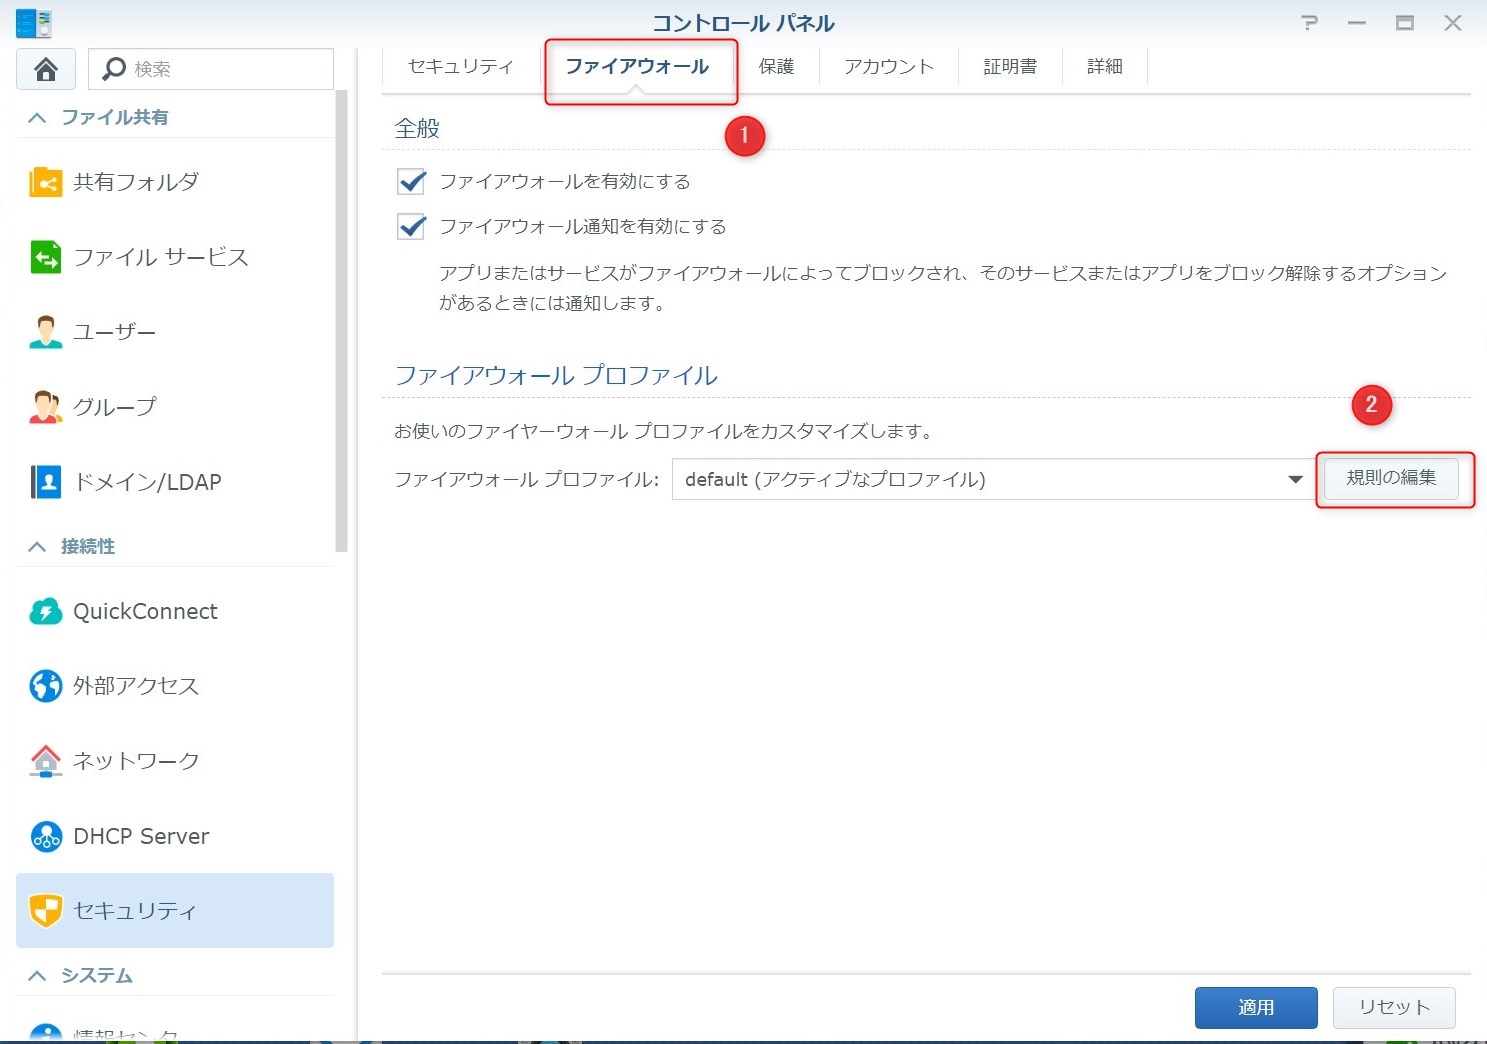Click the 適用 apply button

(1255, 1007)
